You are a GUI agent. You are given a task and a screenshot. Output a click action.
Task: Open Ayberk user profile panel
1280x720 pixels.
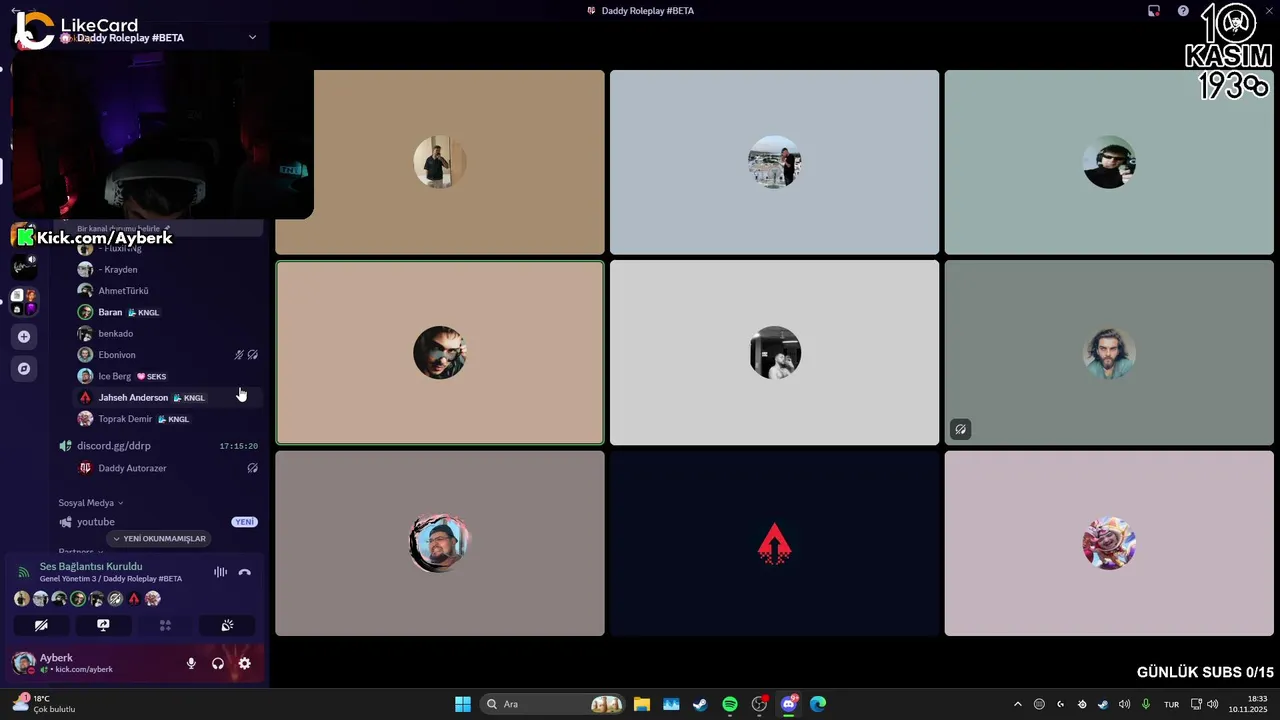(x=90, y=663)
